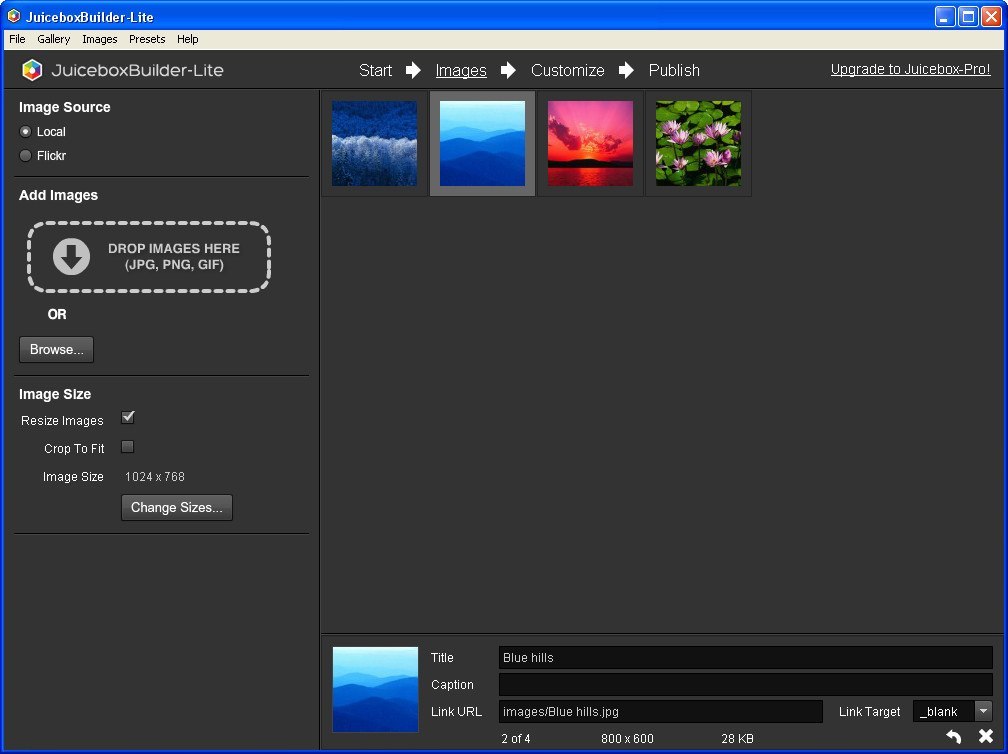
Task: Click the JuiceboxBuilder hexagon logo
Action: [31, 70]
